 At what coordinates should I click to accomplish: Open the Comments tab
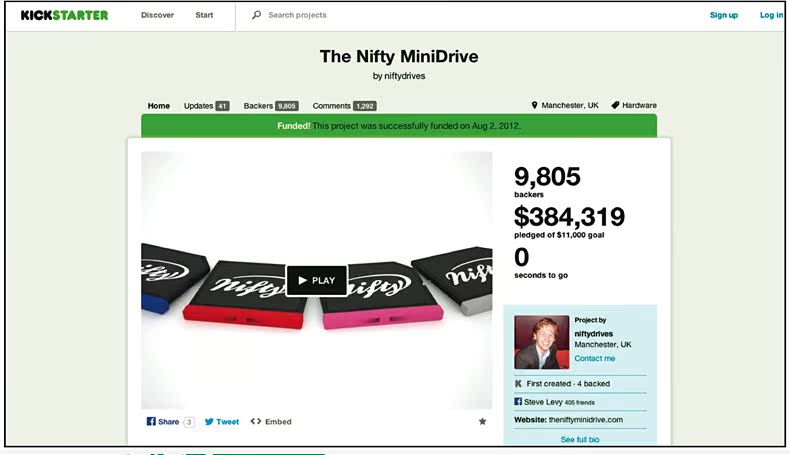(x=344, y=106)
